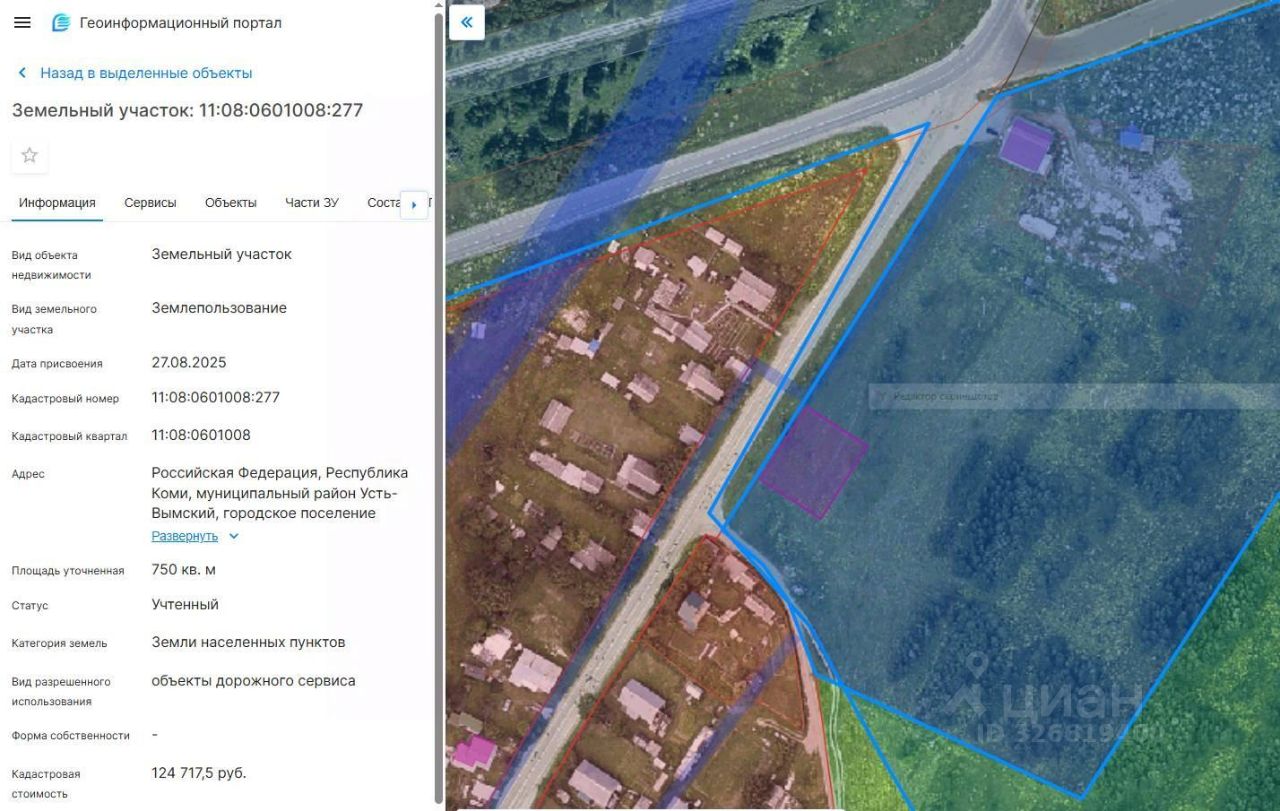The height and width of the screenshot is (811, 1280).
Task: Select the heading Земельный участок: 11:08:0601008:277
Action: tap(188, 110)
